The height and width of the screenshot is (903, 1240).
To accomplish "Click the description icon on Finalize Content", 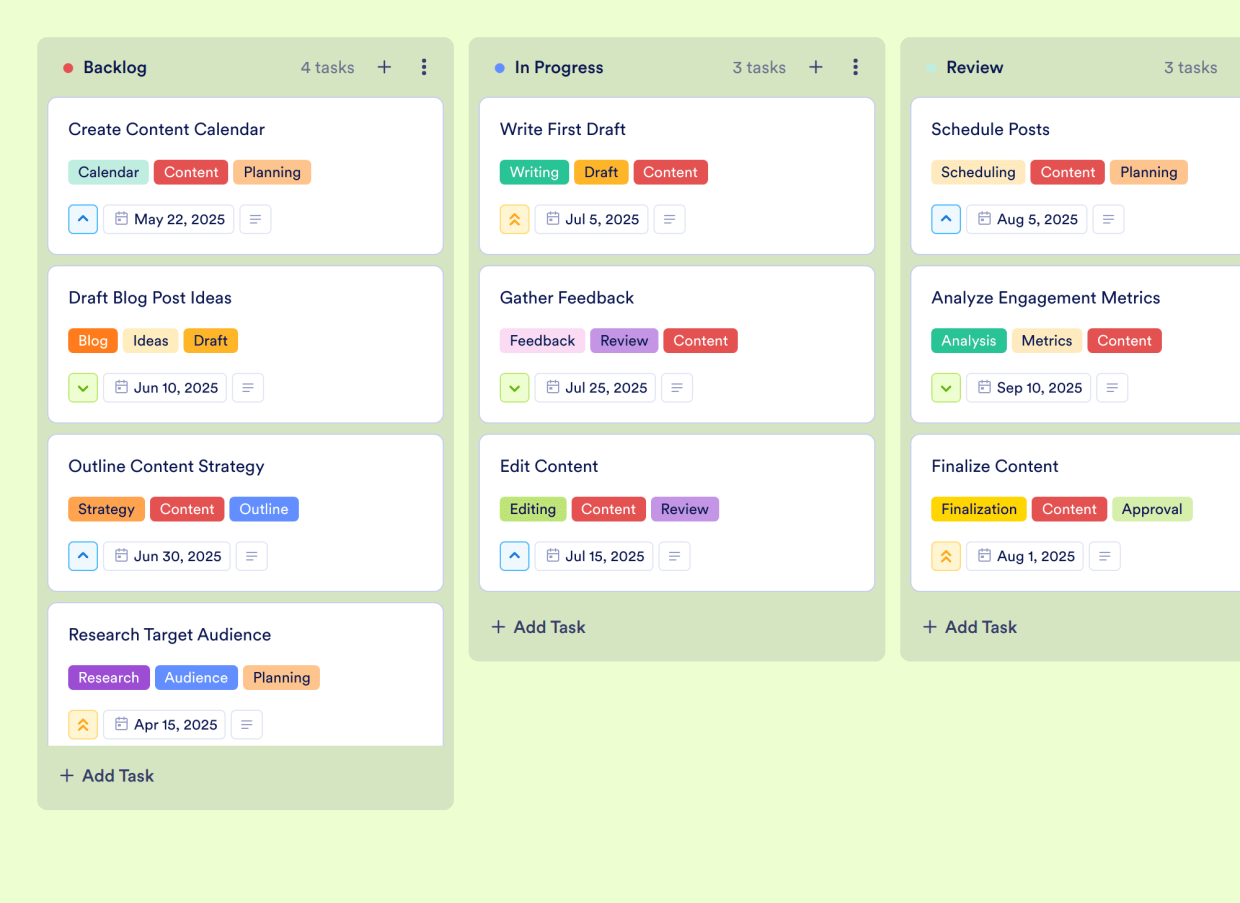I will (1104, 556).
